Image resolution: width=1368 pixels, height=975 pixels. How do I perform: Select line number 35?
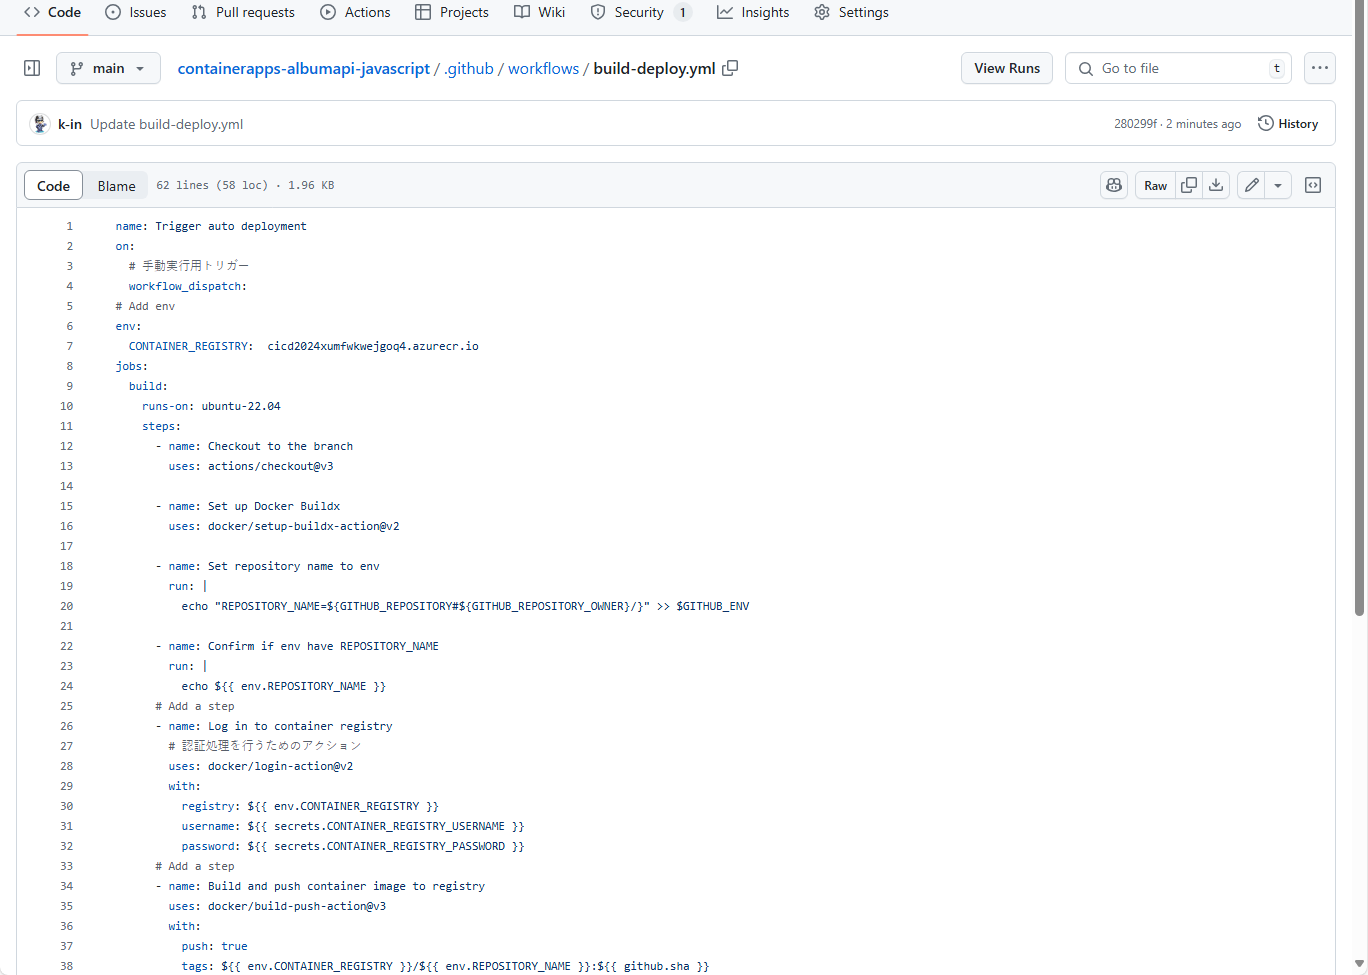[x=67, y=906]
